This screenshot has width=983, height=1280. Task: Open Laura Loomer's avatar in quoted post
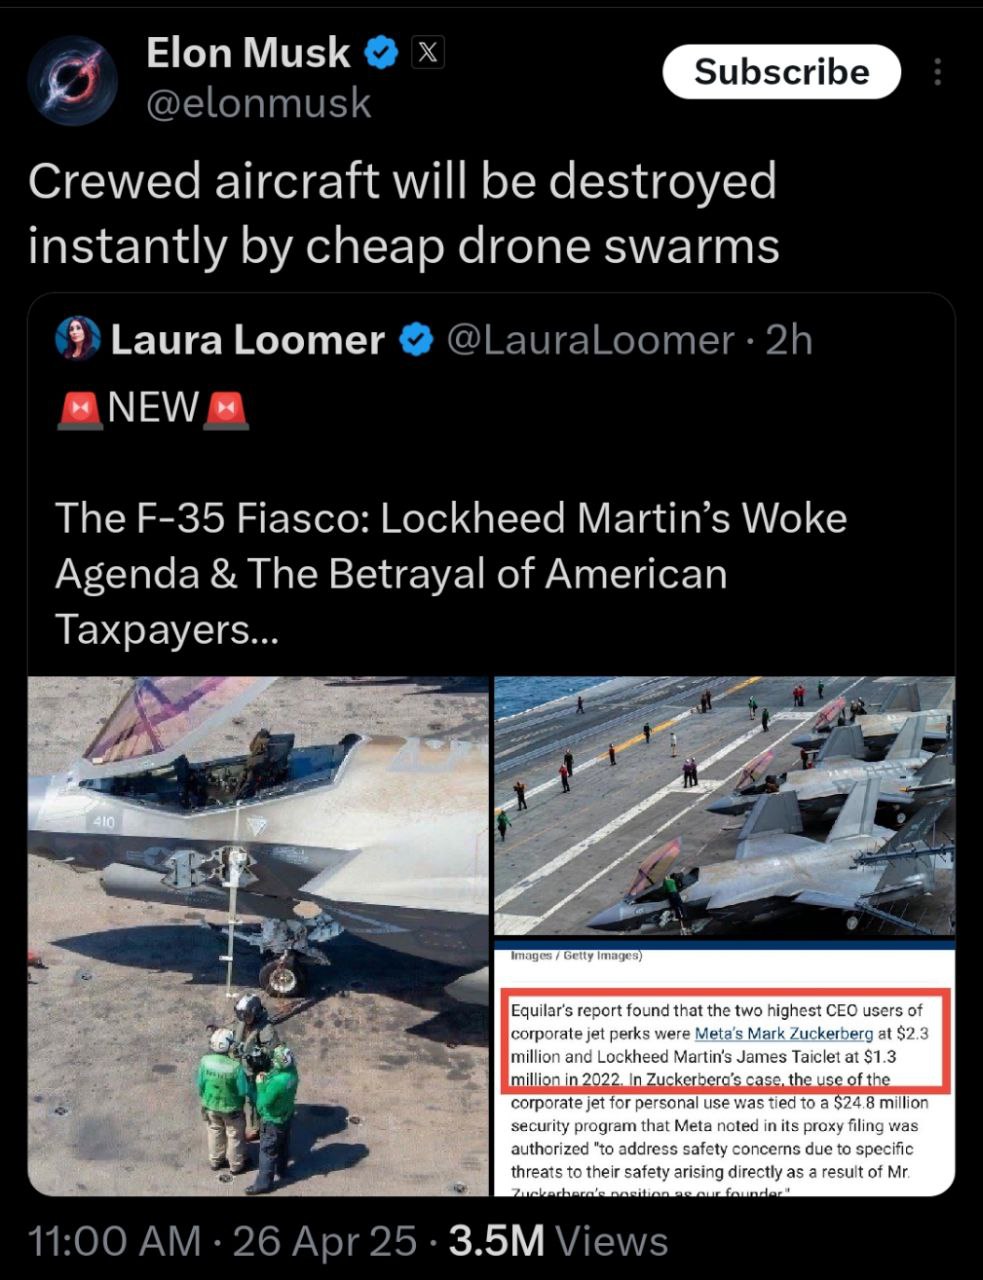click(x=78, y=340)
